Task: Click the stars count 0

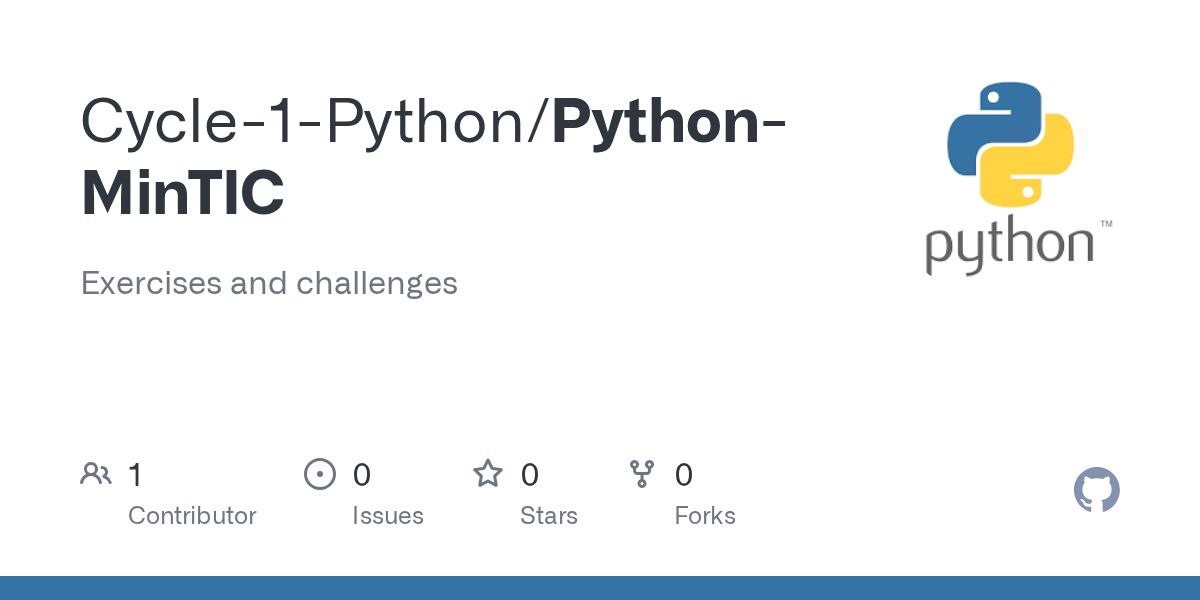Action: (x=530, y=475)
